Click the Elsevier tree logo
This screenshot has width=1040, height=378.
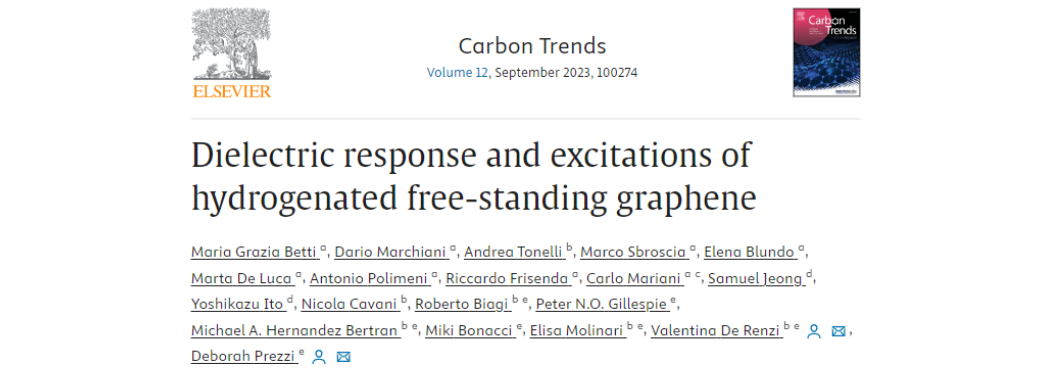(x=231, y=53)
